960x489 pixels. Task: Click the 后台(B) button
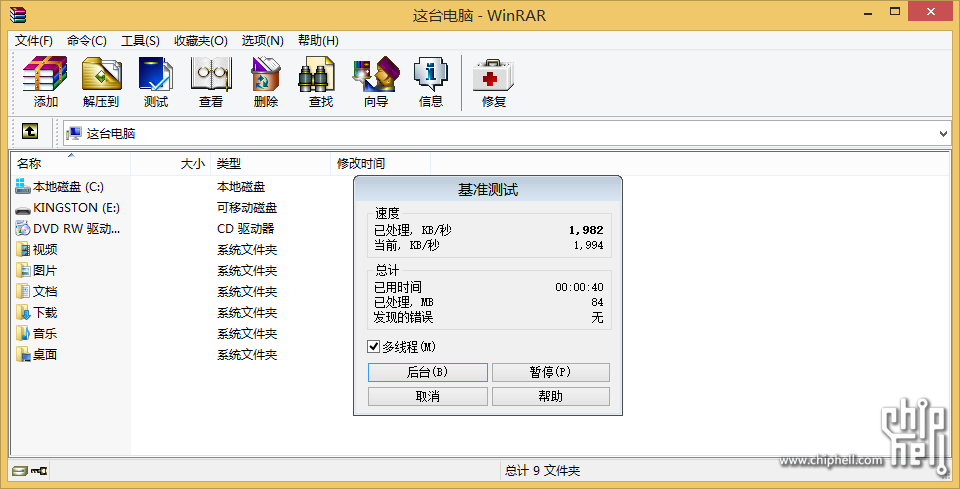[x=427, y=372]
